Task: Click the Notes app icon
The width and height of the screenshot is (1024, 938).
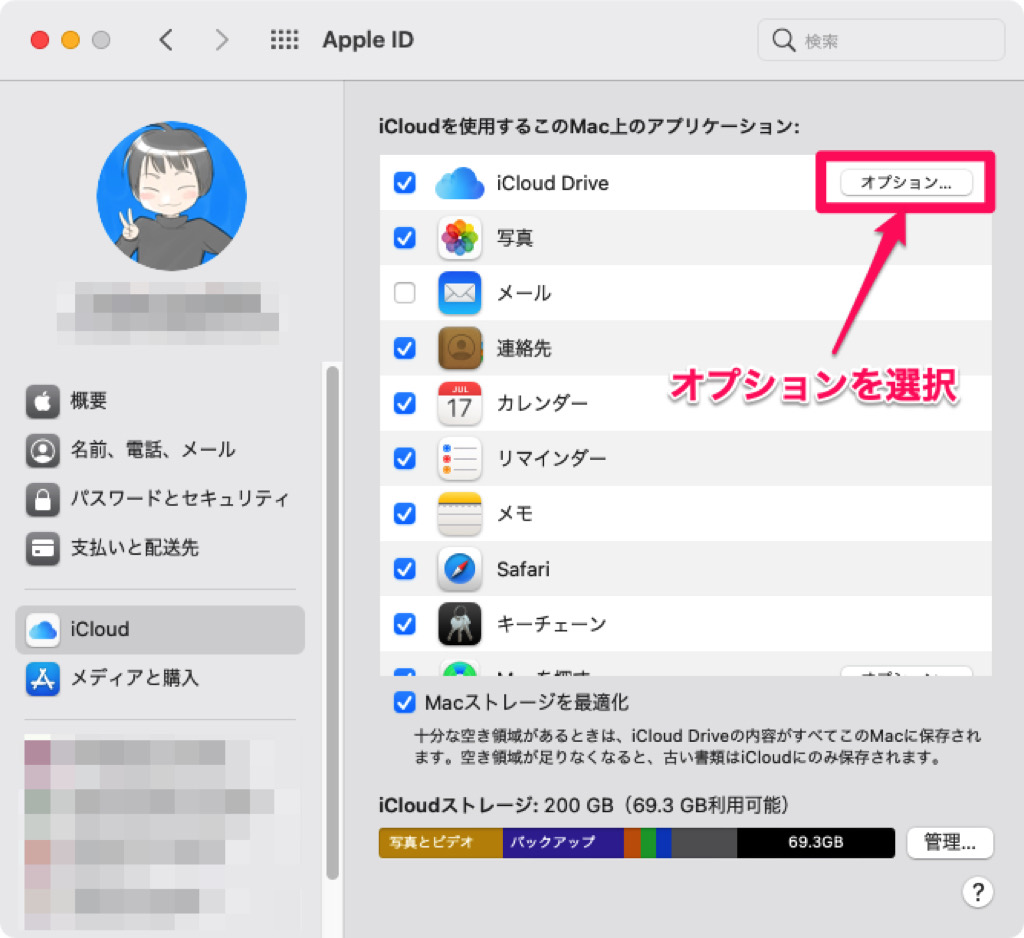Action: [x=459, y=514]
